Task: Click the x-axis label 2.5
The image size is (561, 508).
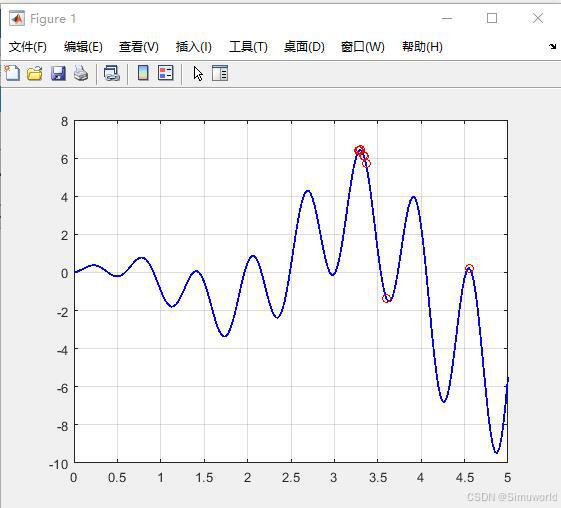Action: (x=291, y=478)
